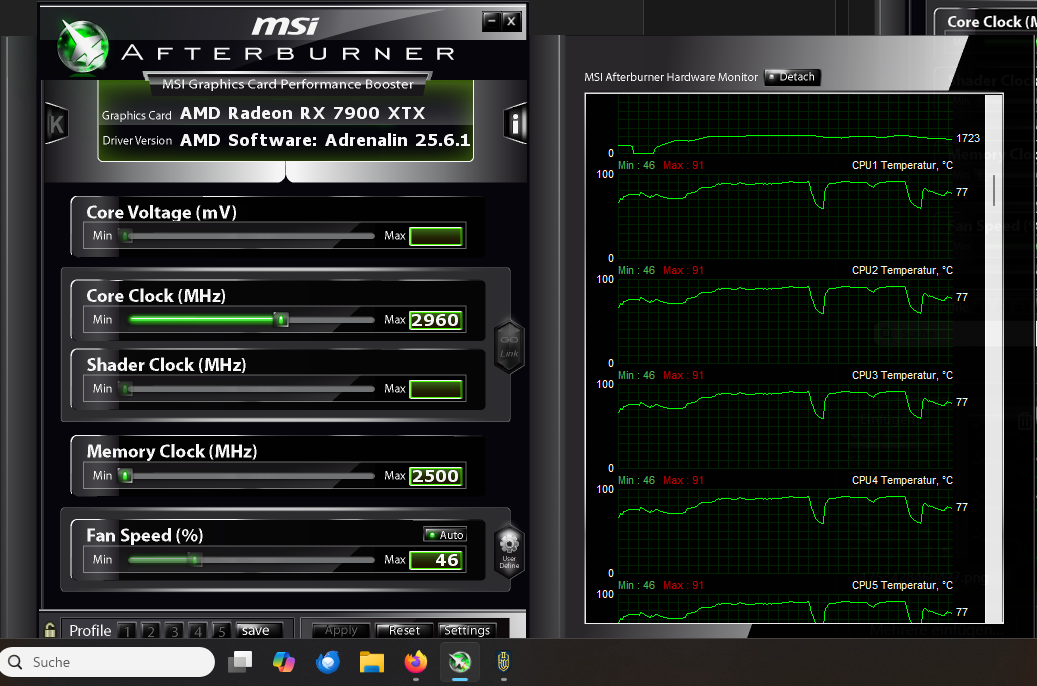Viewport: 1037px width, 686px height.
Task: Open File Explorer from the taskbar
Action: coord(372,662)
